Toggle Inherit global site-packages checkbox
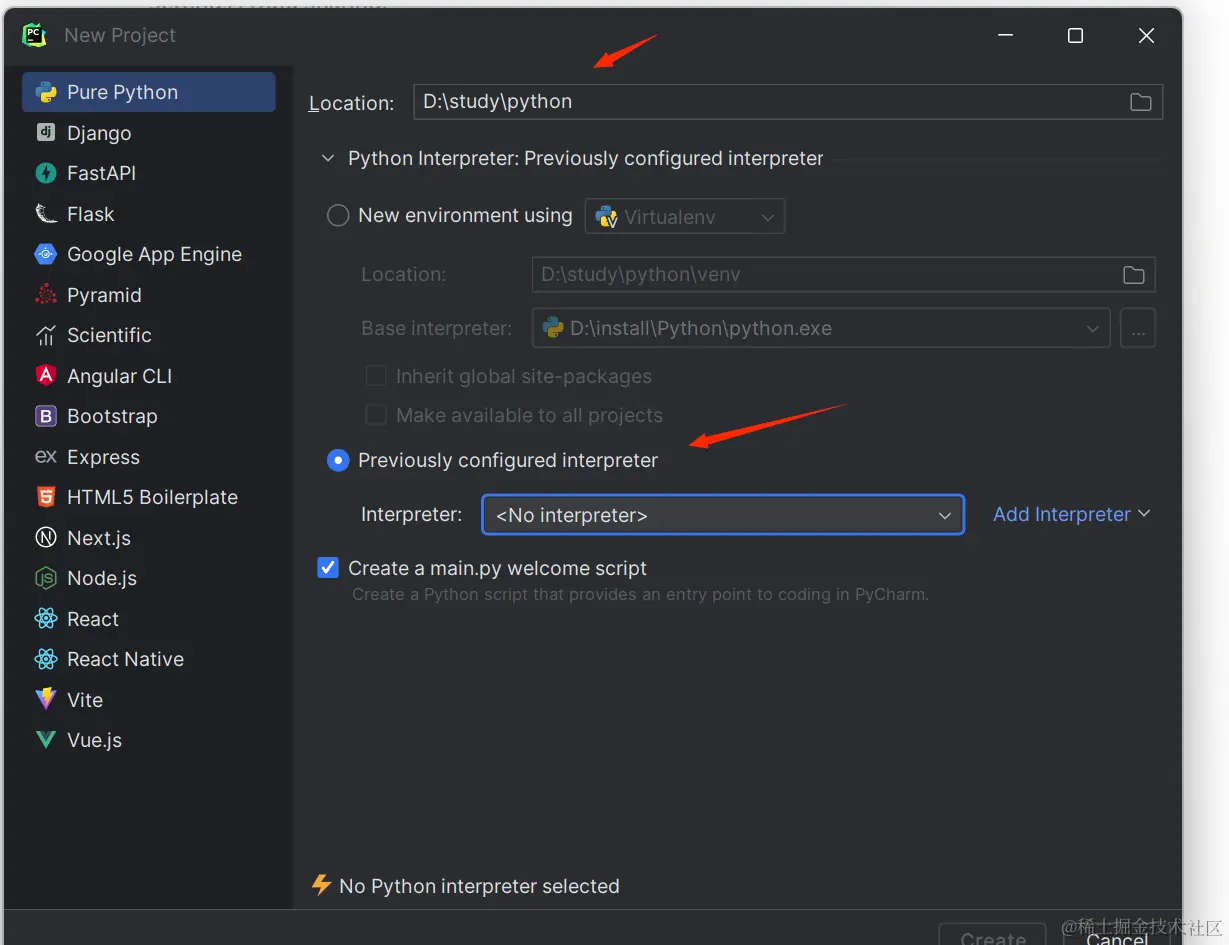The image size is (1229, 945). (x=376, y=376)
